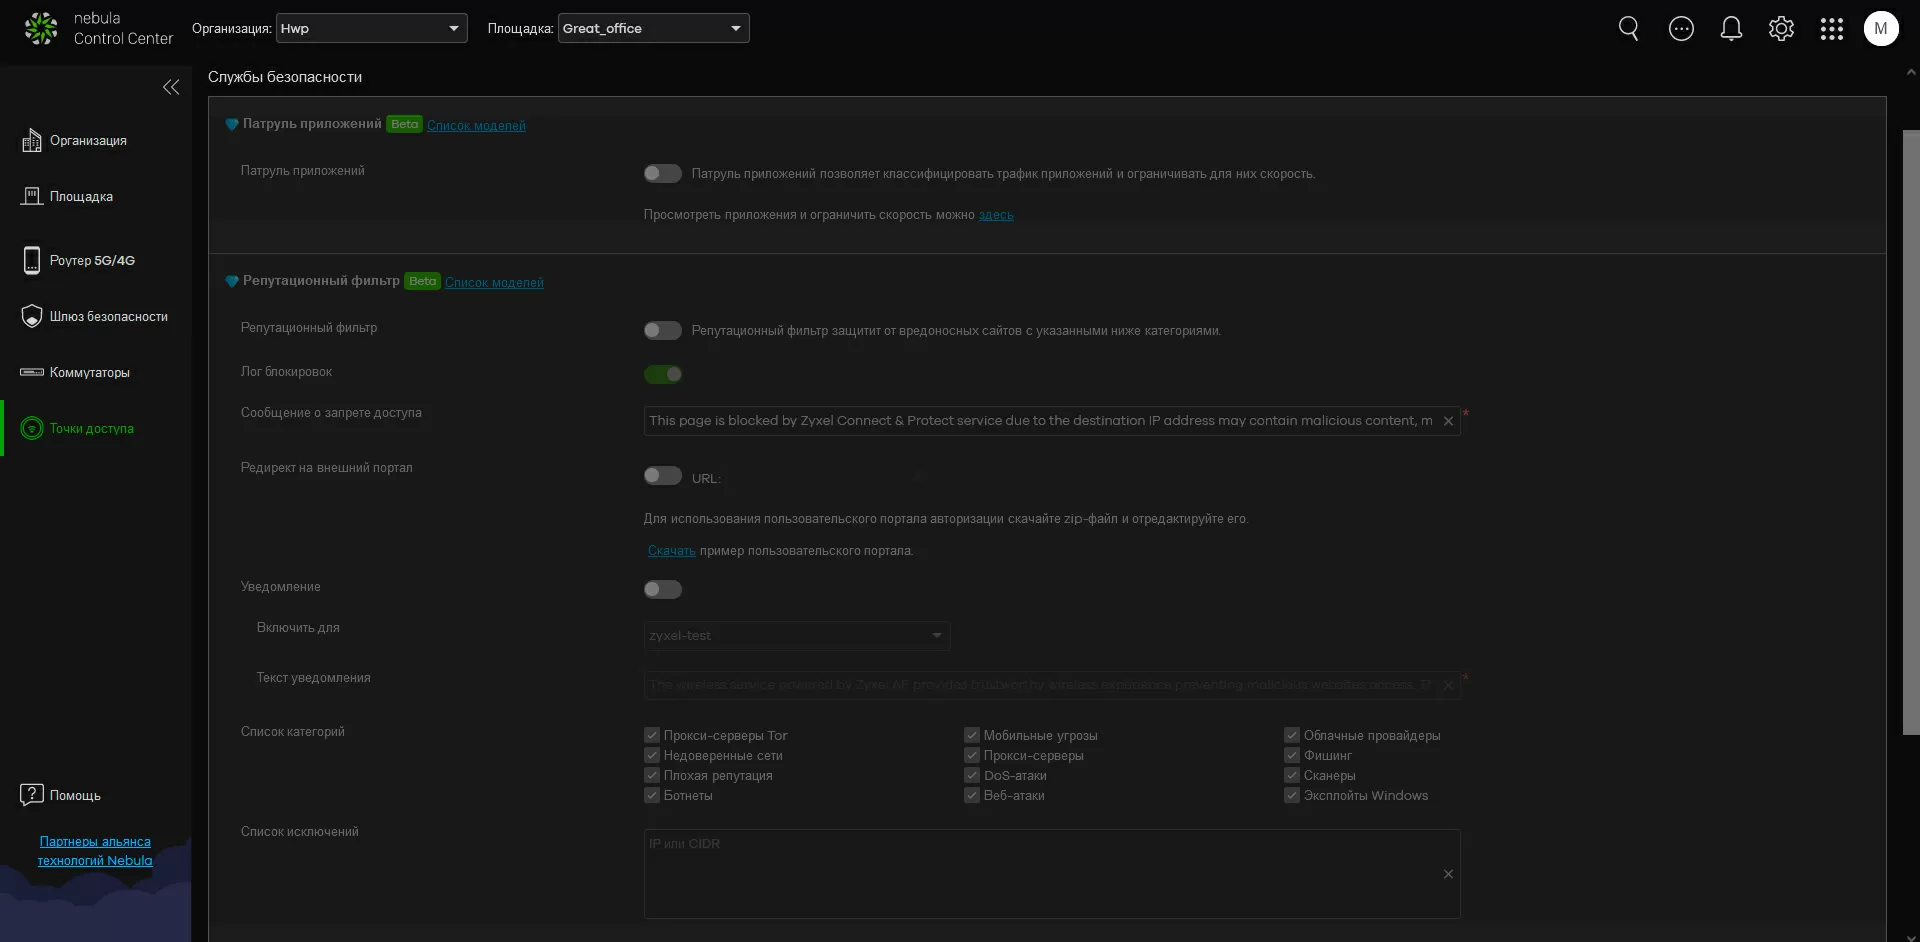Viewport: 1920px width, 942px height.
Task: Click the Точки доступа wifi icon
Action: (32, 428)
